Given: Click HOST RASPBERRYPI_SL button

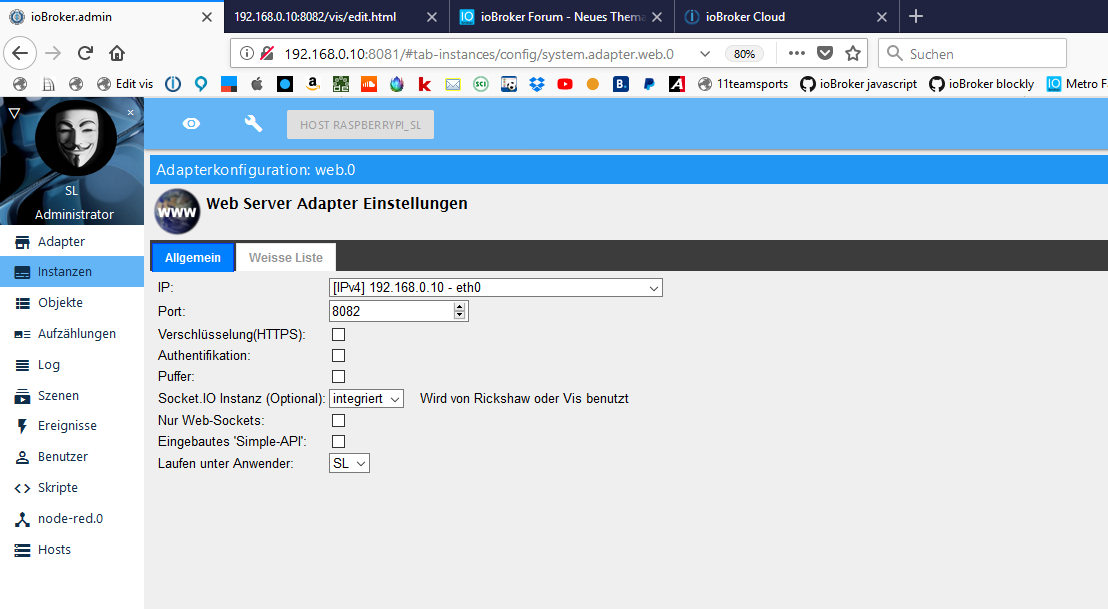Looking at the screenshot, I should [360, 125].
